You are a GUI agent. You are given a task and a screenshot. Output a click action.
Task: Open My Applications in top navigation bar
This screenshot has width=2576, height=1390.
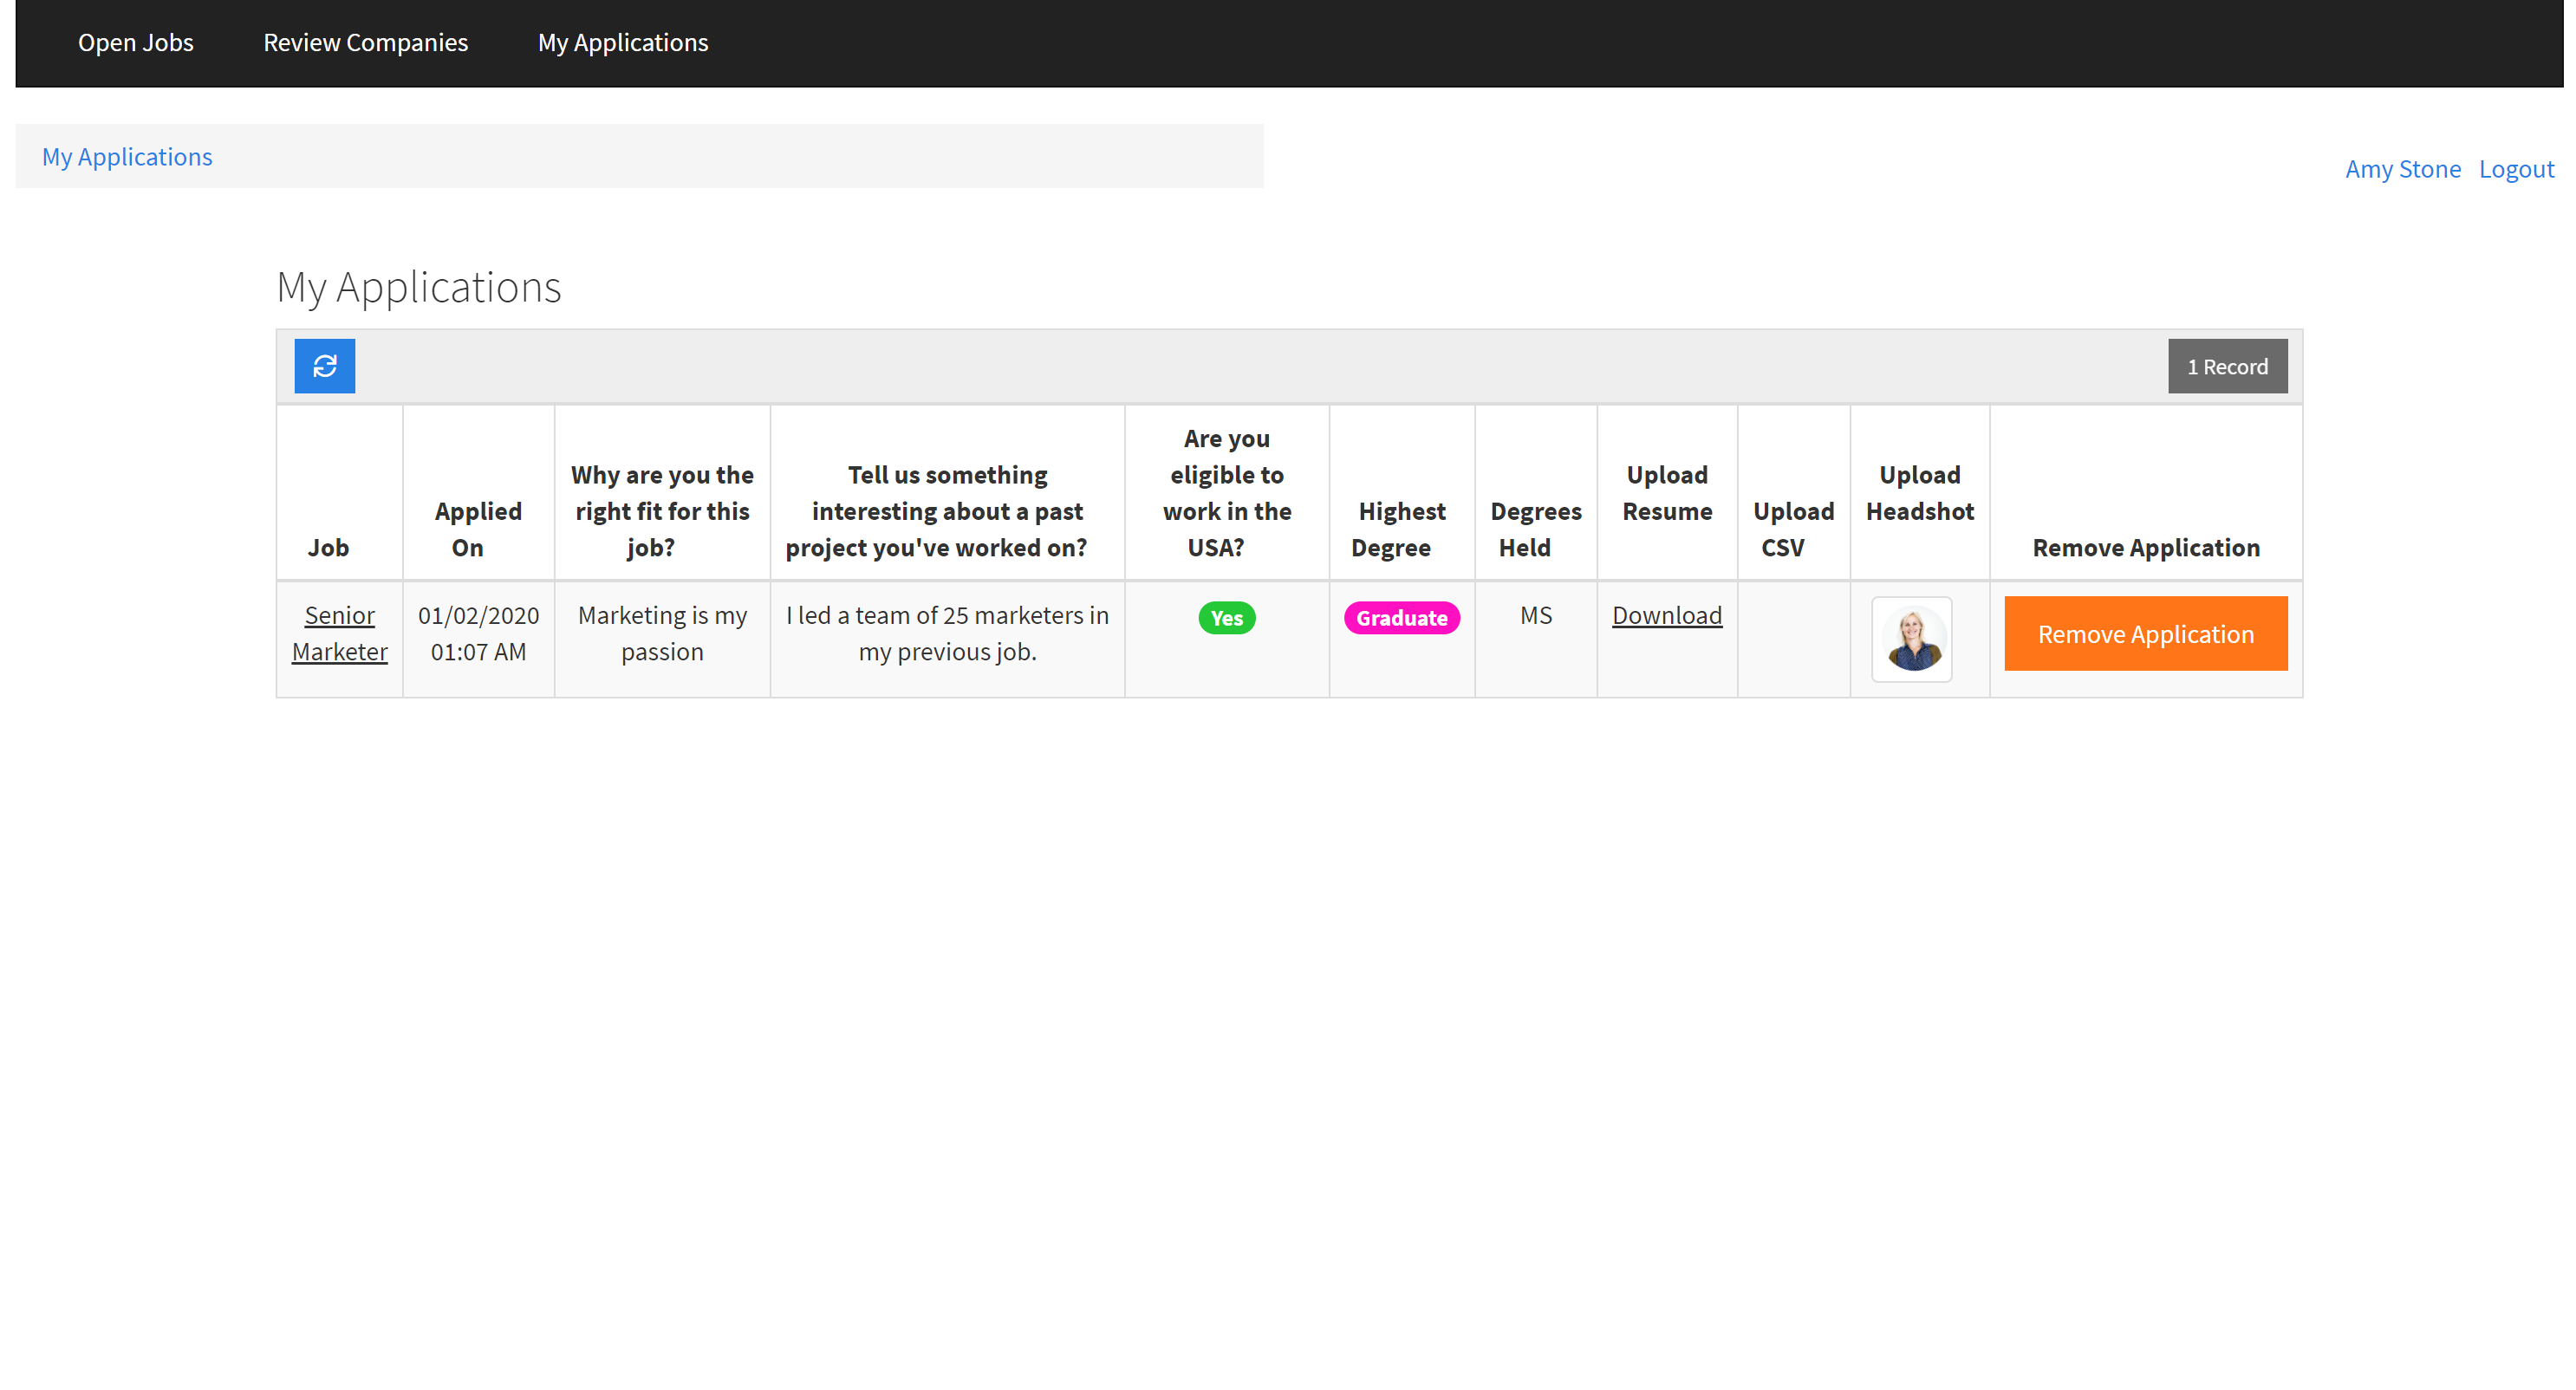click(623, 43)
